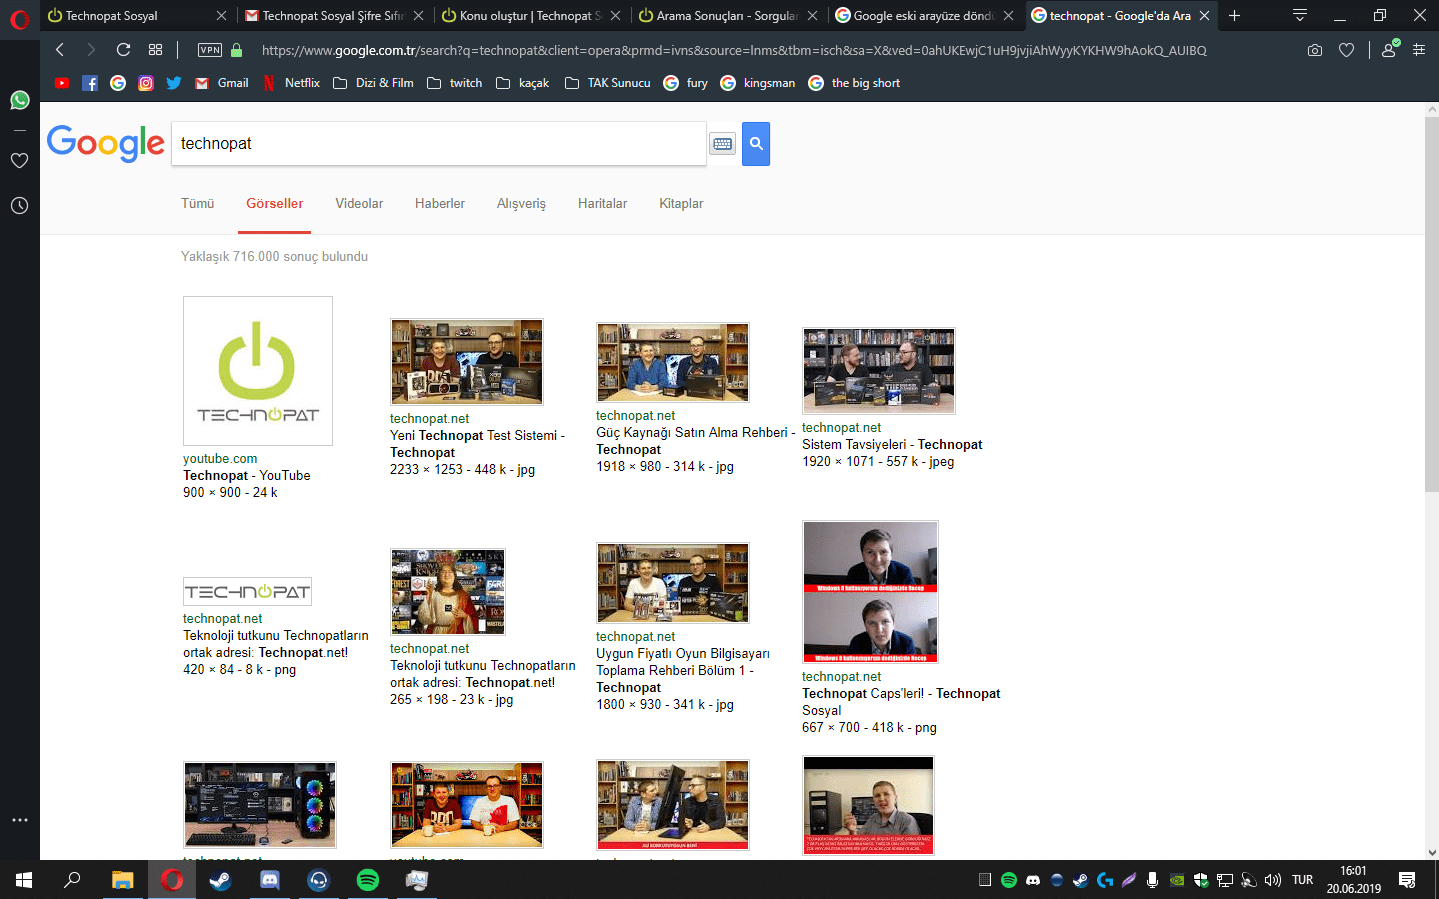This screenshot has height=899, width=1439.
Task: Switch to Haritalar results
Action: point(602,204)
